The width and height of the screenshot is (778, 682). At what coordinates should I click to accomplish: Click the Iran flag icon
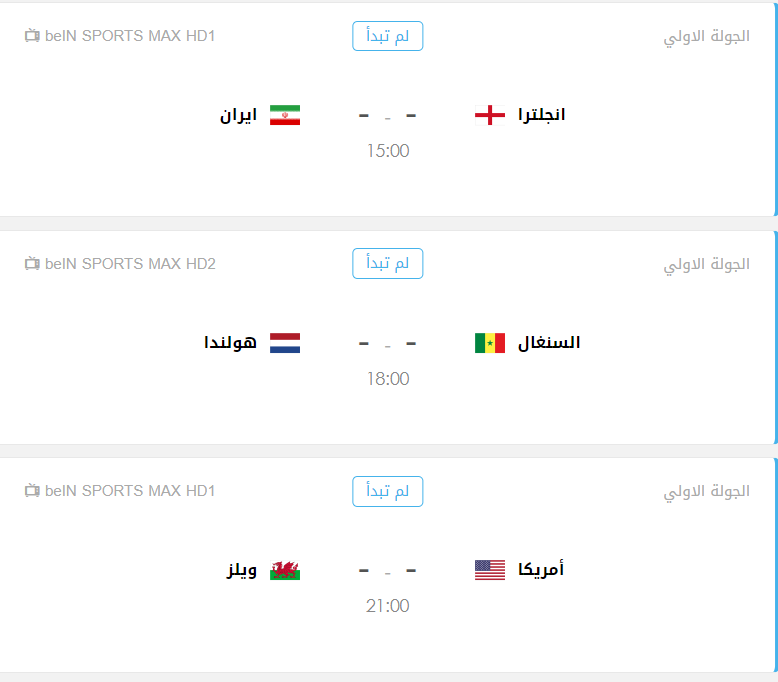[285, 115]
